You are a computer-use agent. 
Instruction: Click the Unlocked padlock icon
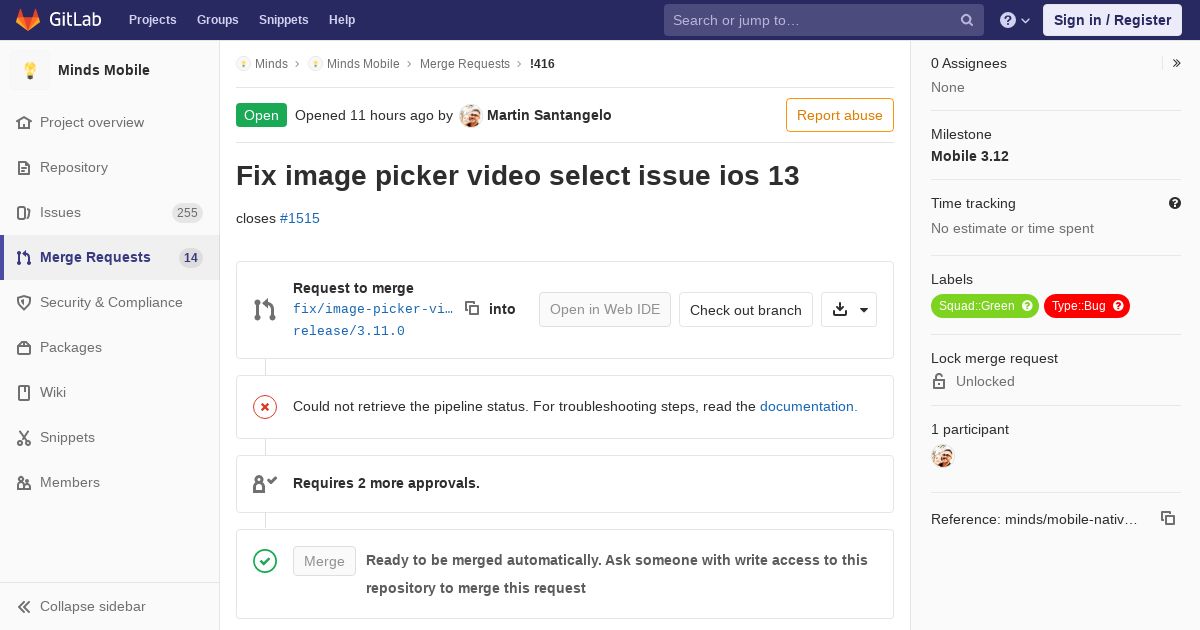939,381
